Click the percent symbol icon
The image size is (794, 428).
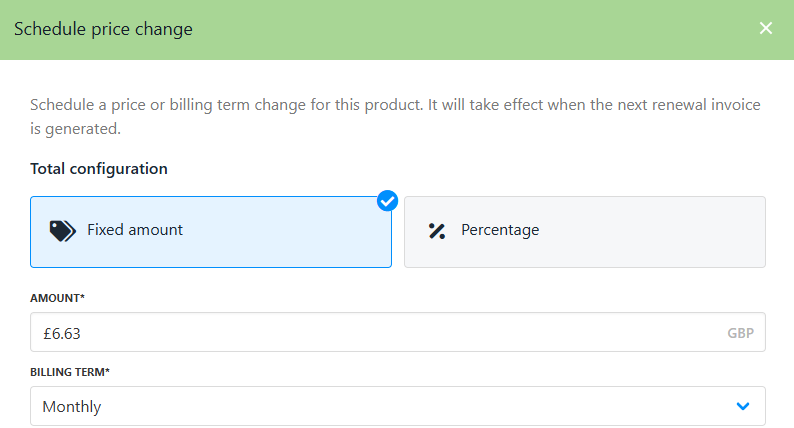coord(436,231)
